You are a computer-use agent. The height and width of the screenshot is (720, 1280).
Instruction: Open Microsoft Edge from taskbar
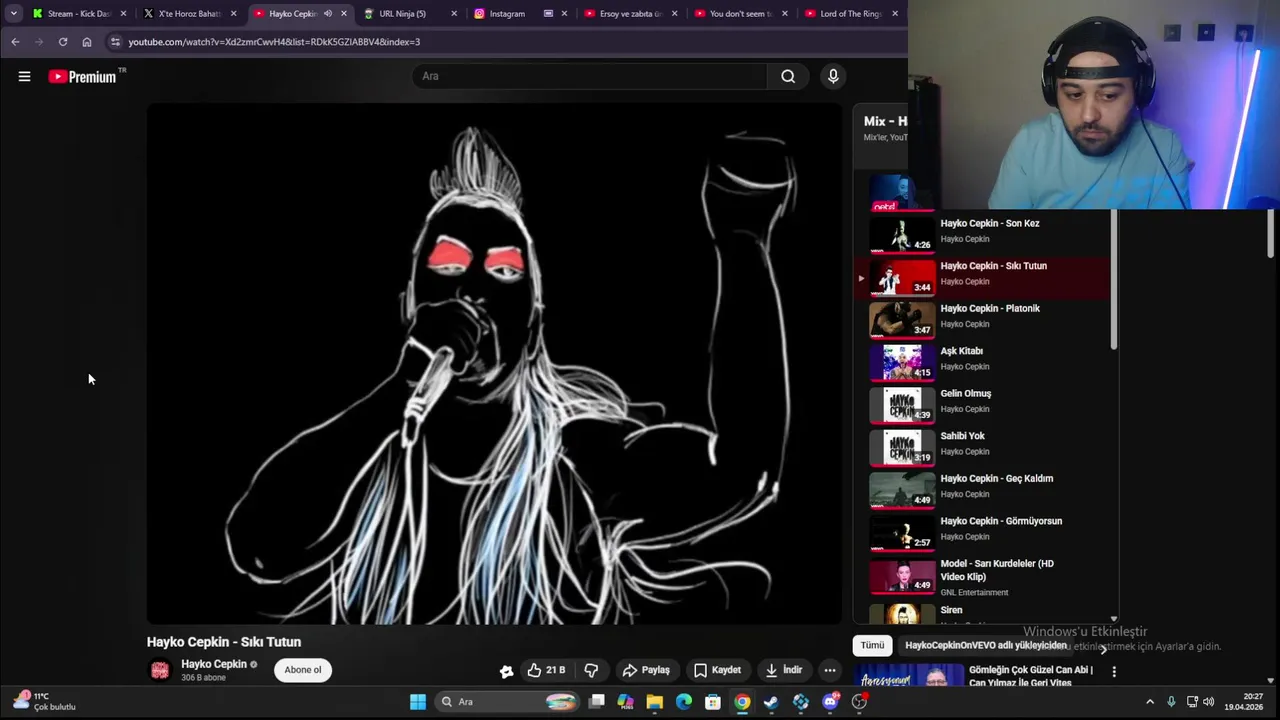pos(683,702)
